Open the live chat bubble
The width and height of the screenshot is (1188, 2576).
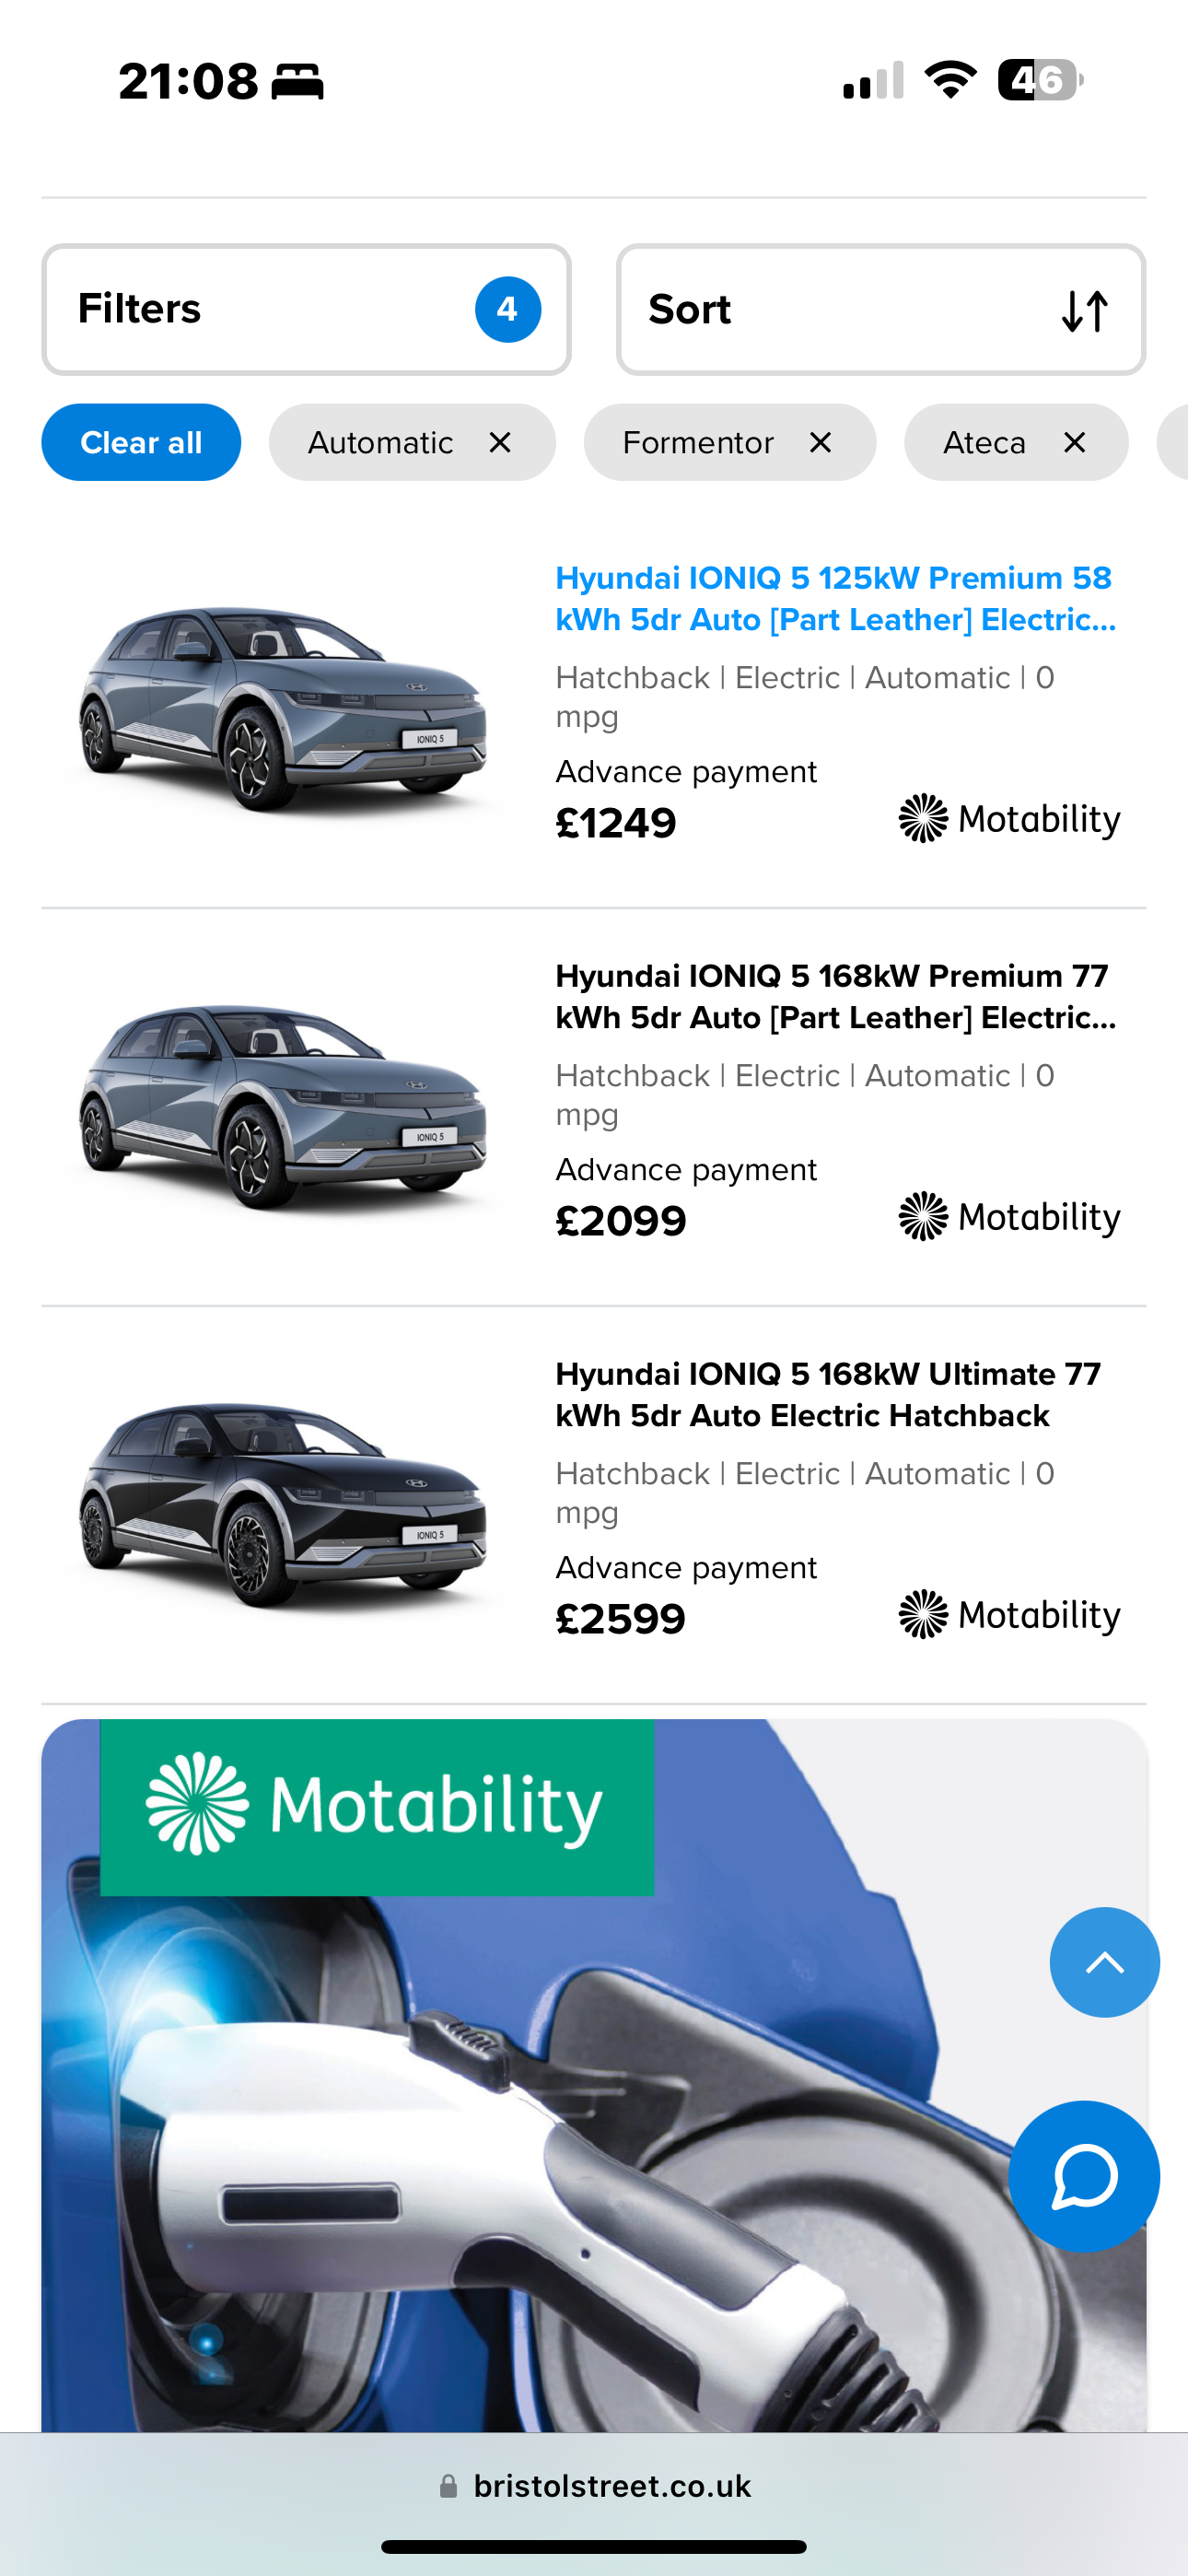pos(1083,2176)
